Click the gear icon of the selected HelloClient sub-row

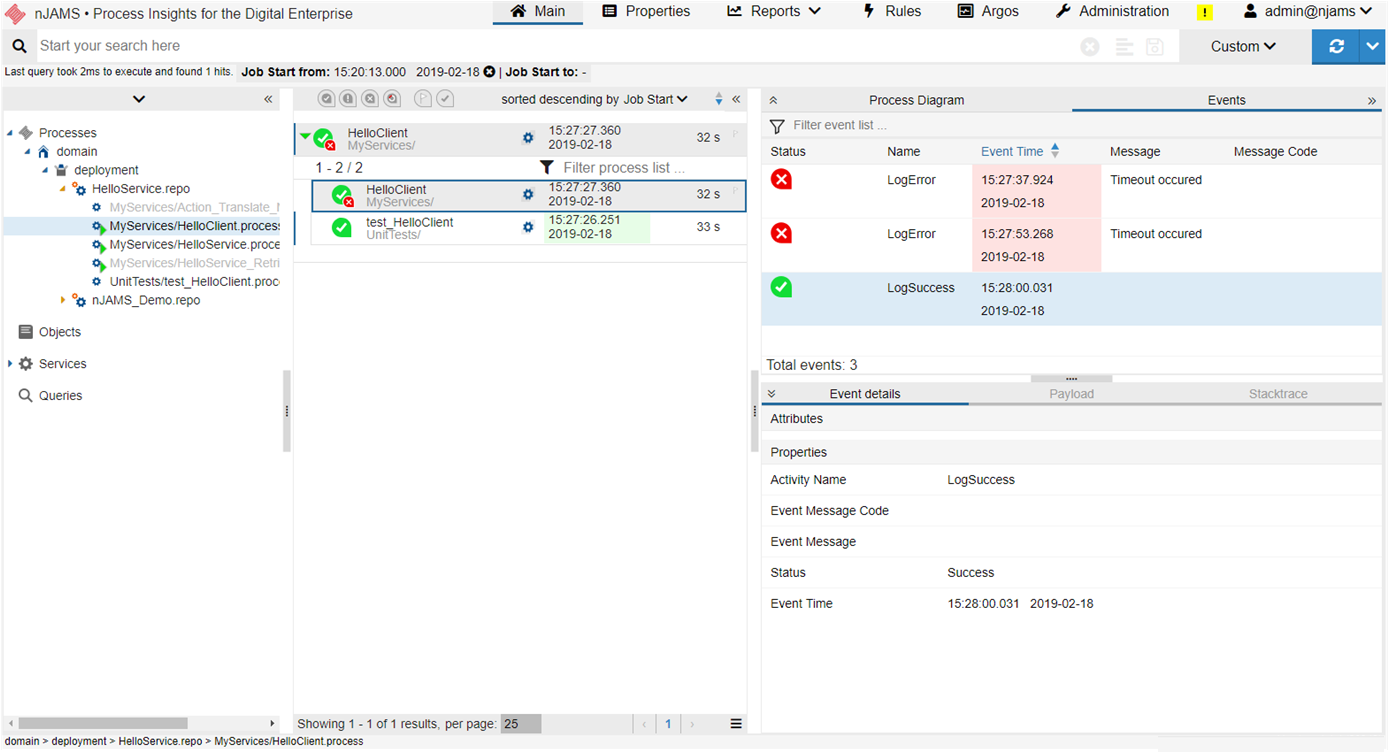click(528, 194)
